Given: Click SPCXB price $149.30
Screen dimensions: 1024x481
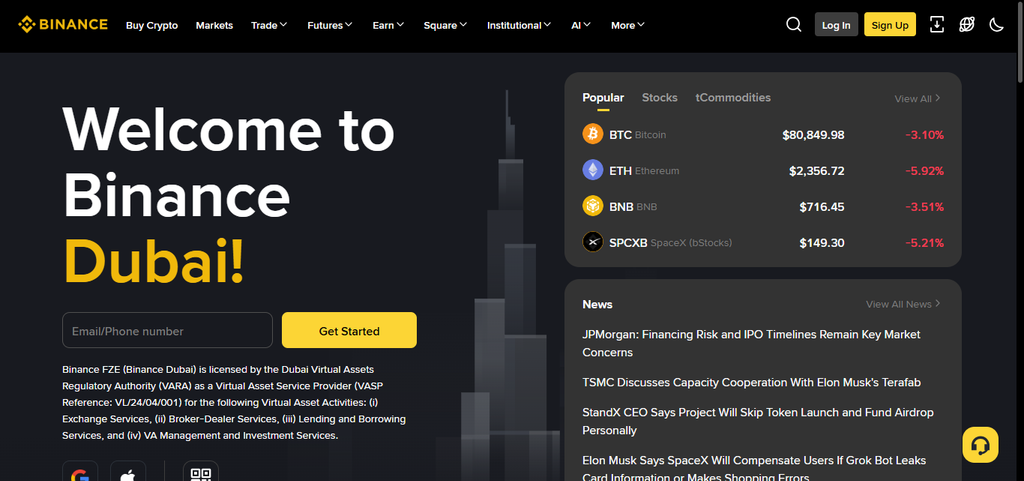Looking at the screenshot, I should (x=822, y=243).
